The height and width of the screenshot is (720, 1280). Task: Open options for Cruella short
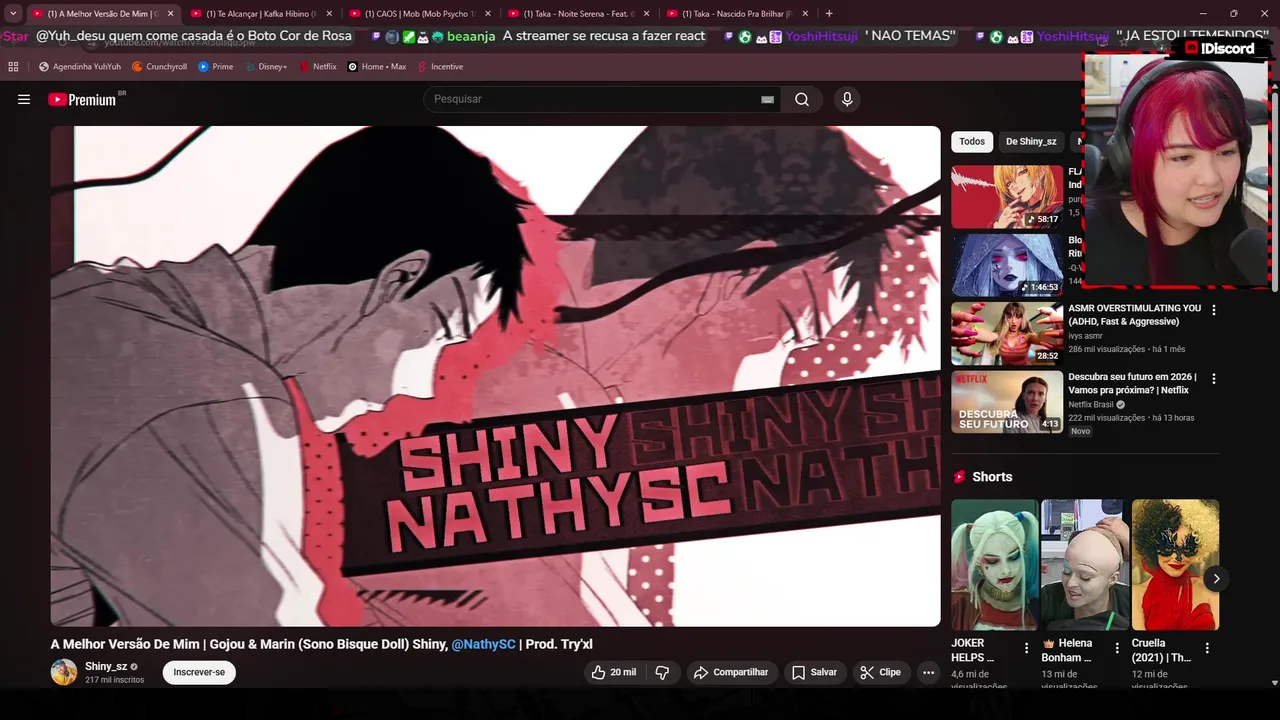point(1207,648)
